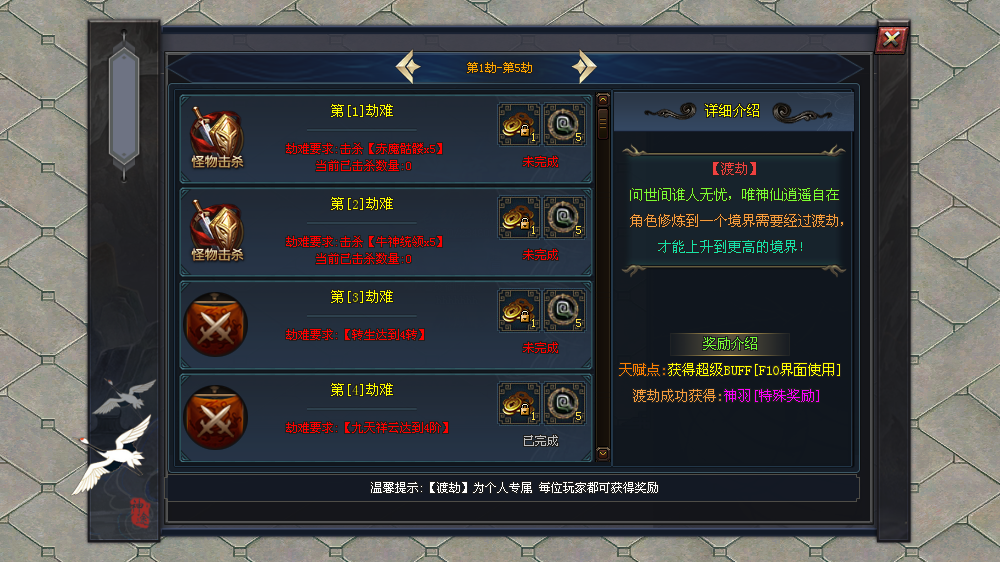Go to the next tribulation page arrow
The image size is (1000, 562).
[584, 67]
